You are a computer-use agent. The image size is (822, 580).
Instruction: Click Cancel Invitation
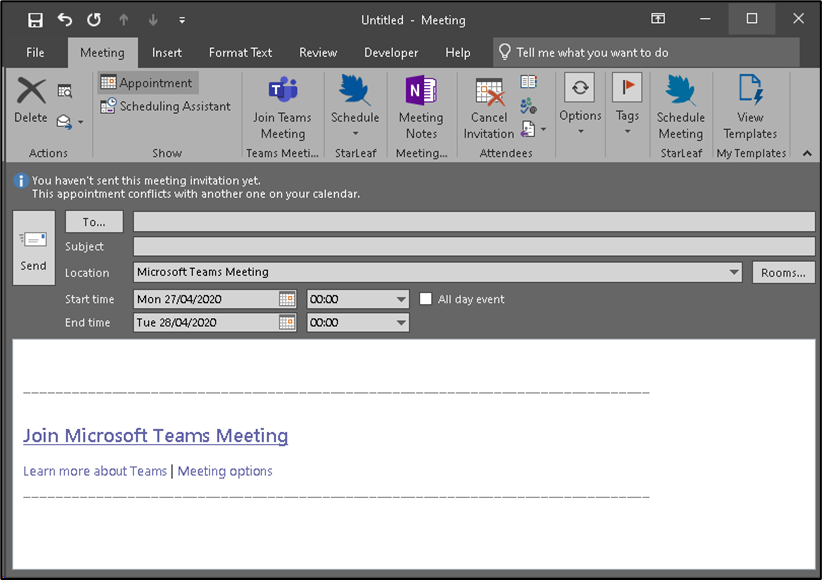pos(489,108)
